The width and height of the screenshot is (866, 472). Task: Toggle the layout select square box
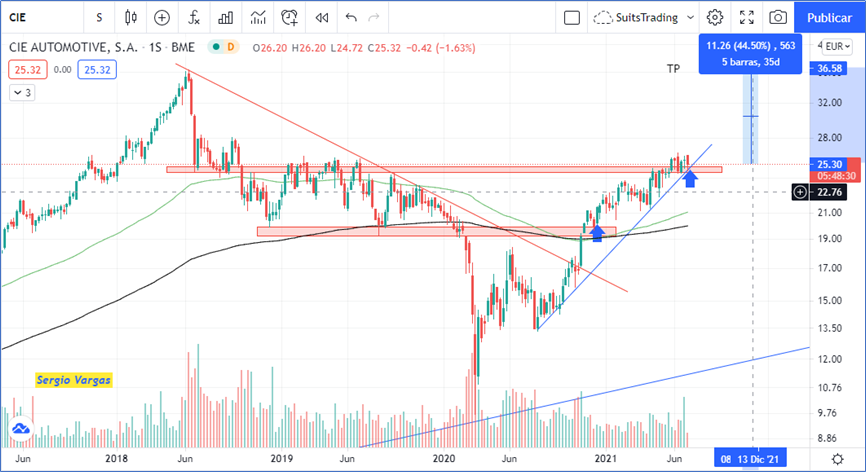[572, 17]
